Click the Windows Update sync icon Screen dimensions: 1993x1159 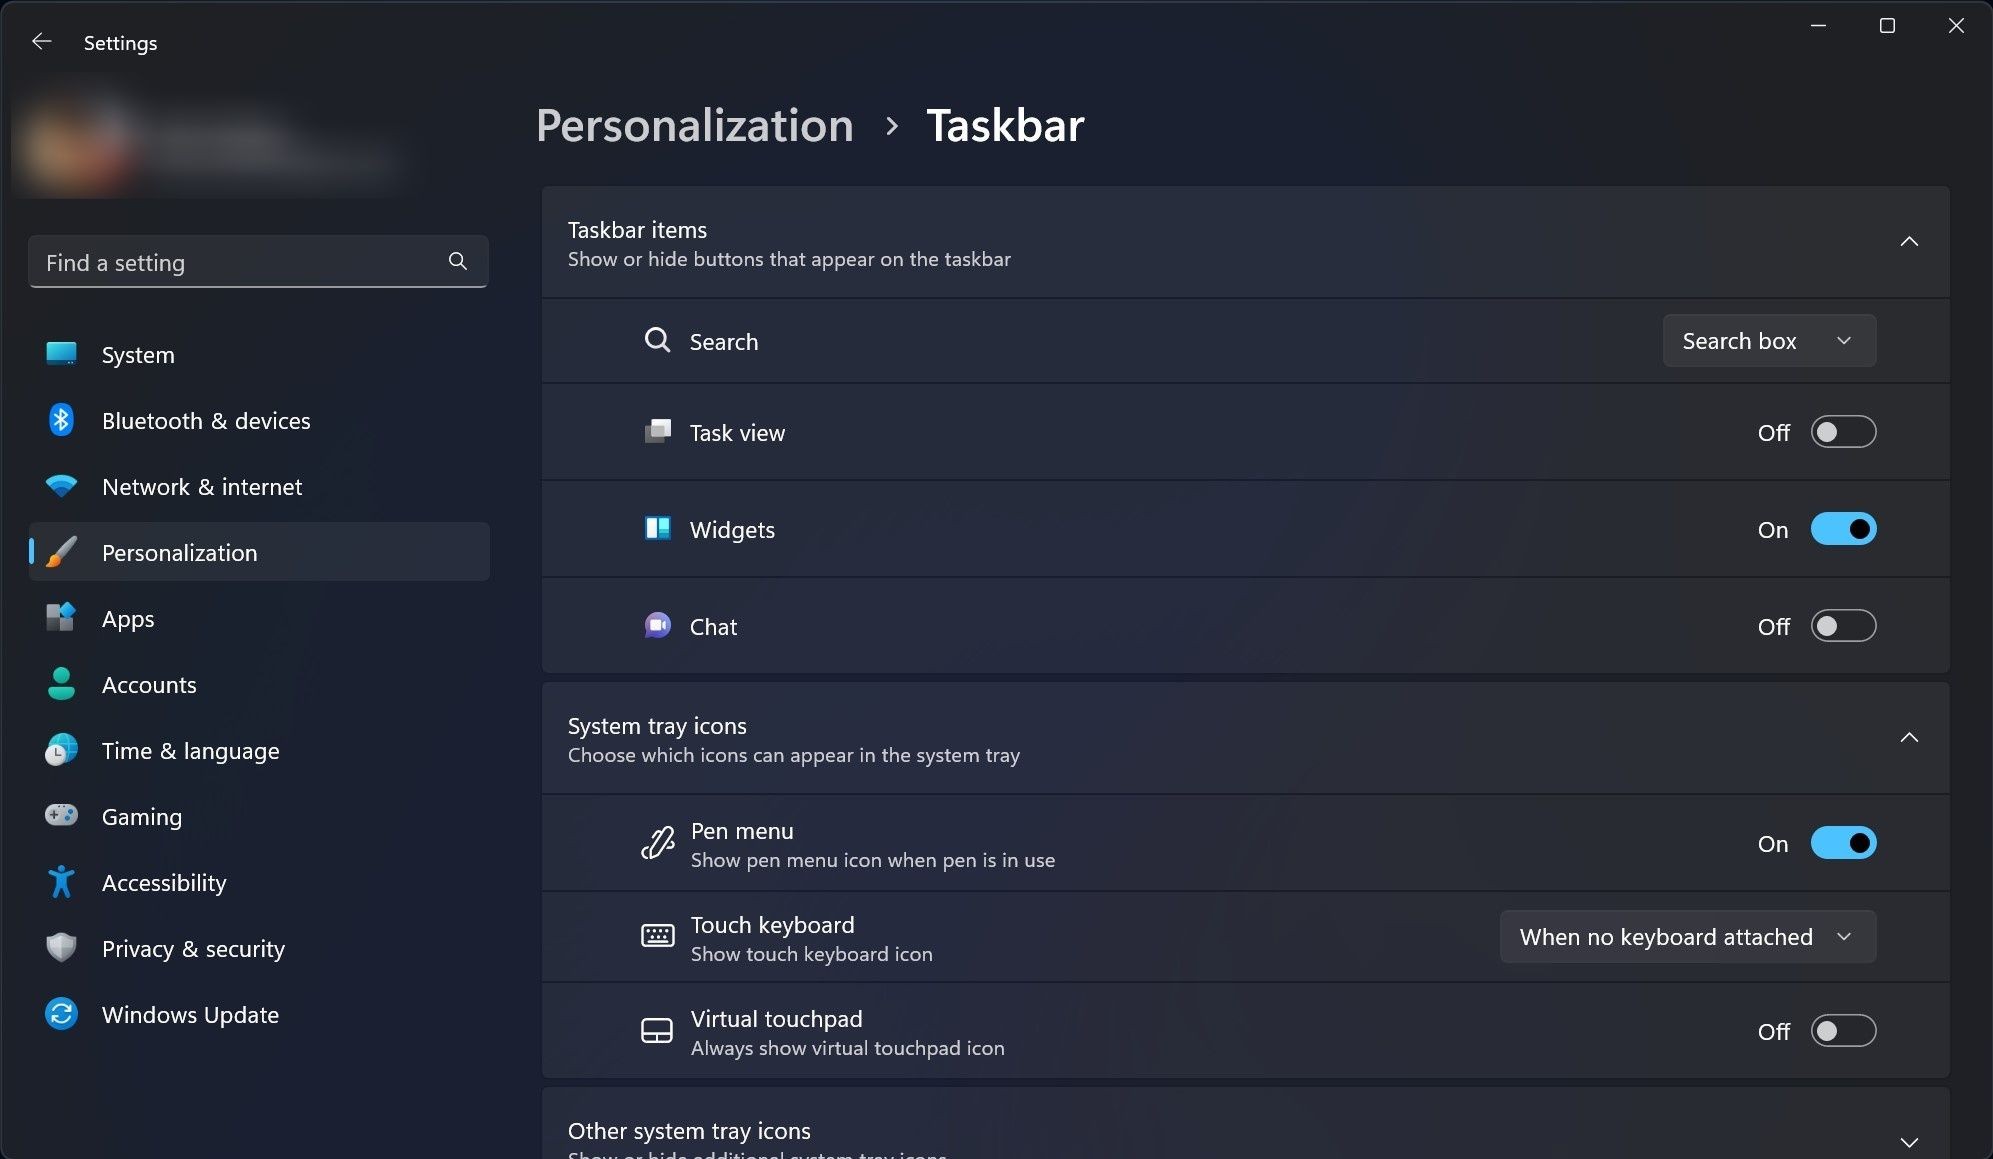(x=61, y=1014)
